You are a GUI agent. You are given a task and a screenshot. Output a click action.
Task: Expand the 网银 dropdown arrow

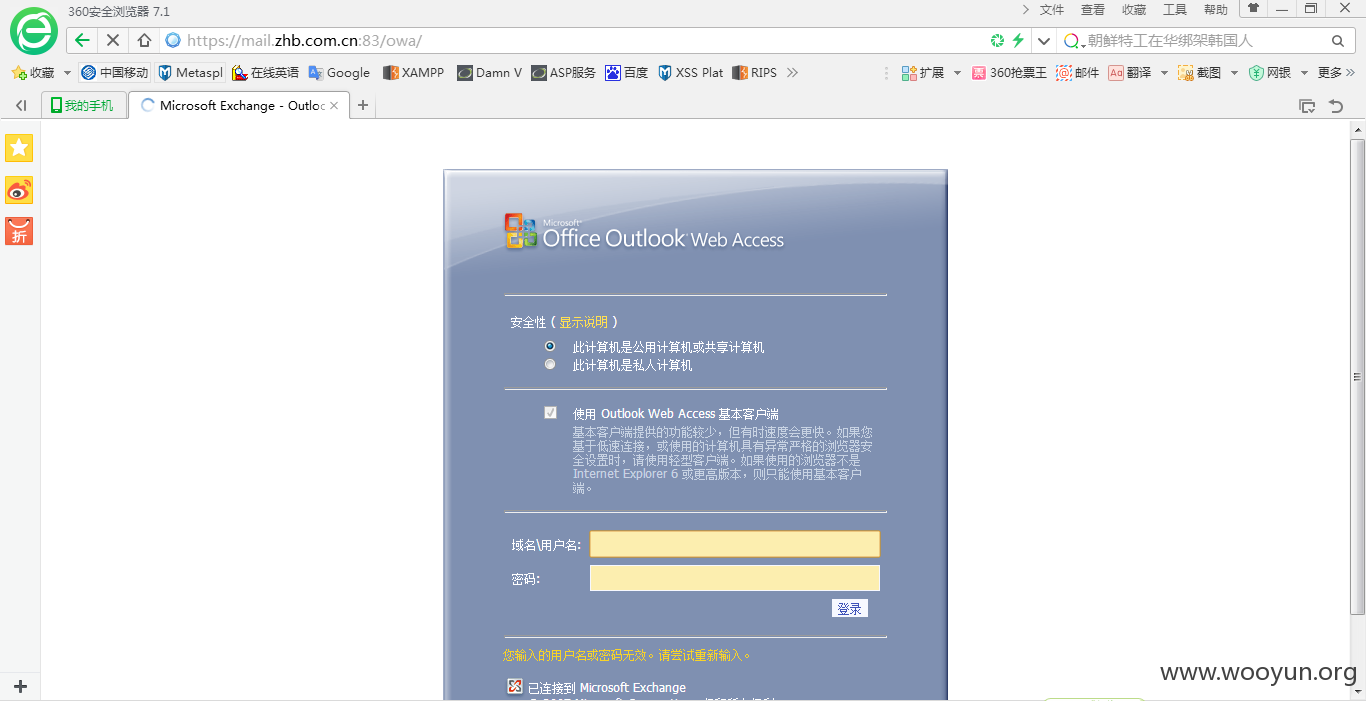[x=1304, y=73]
